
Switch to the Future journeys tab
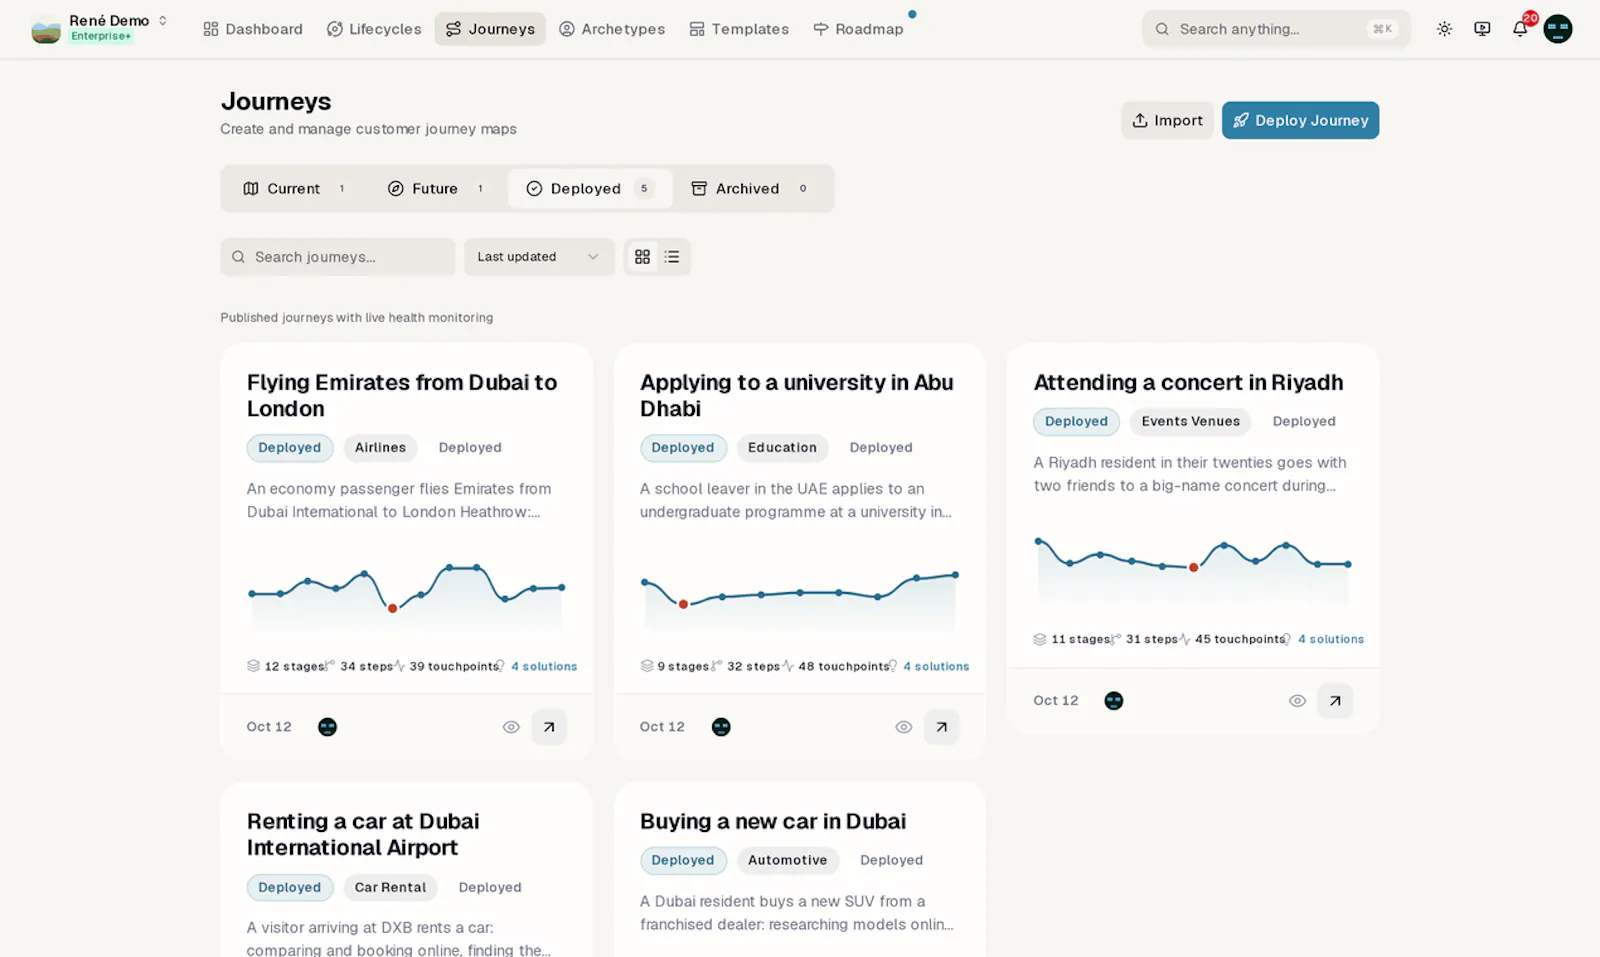(436, 189)
